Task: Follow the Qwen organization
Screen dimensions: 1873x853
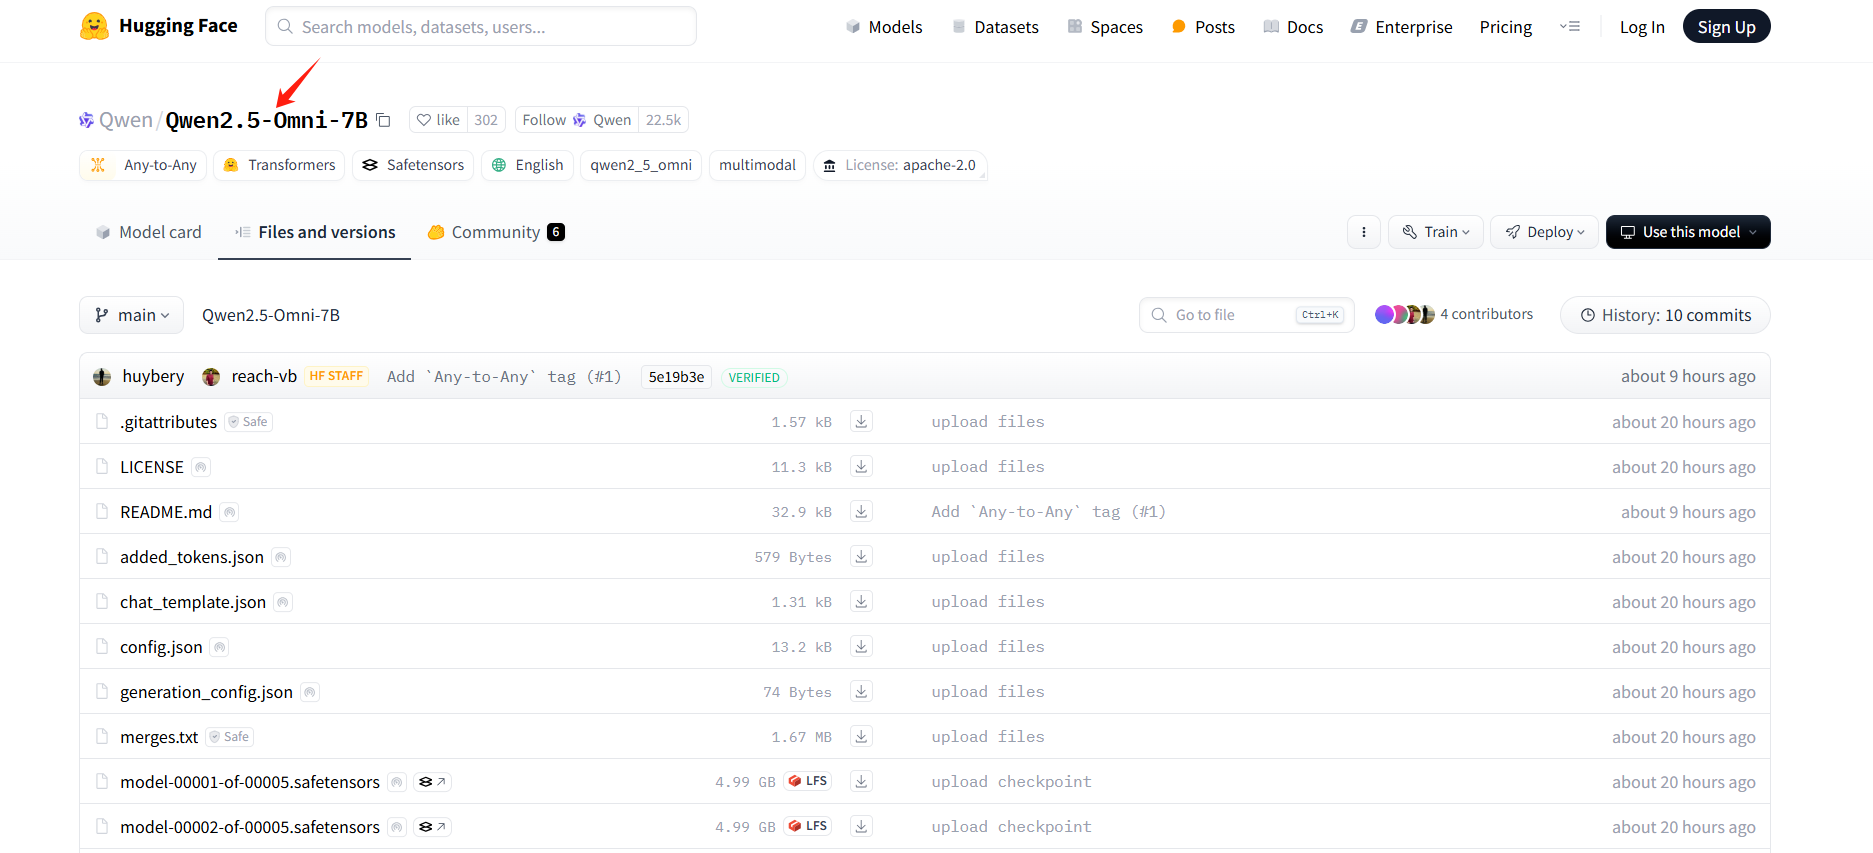Action: click(x=577, y=120)
